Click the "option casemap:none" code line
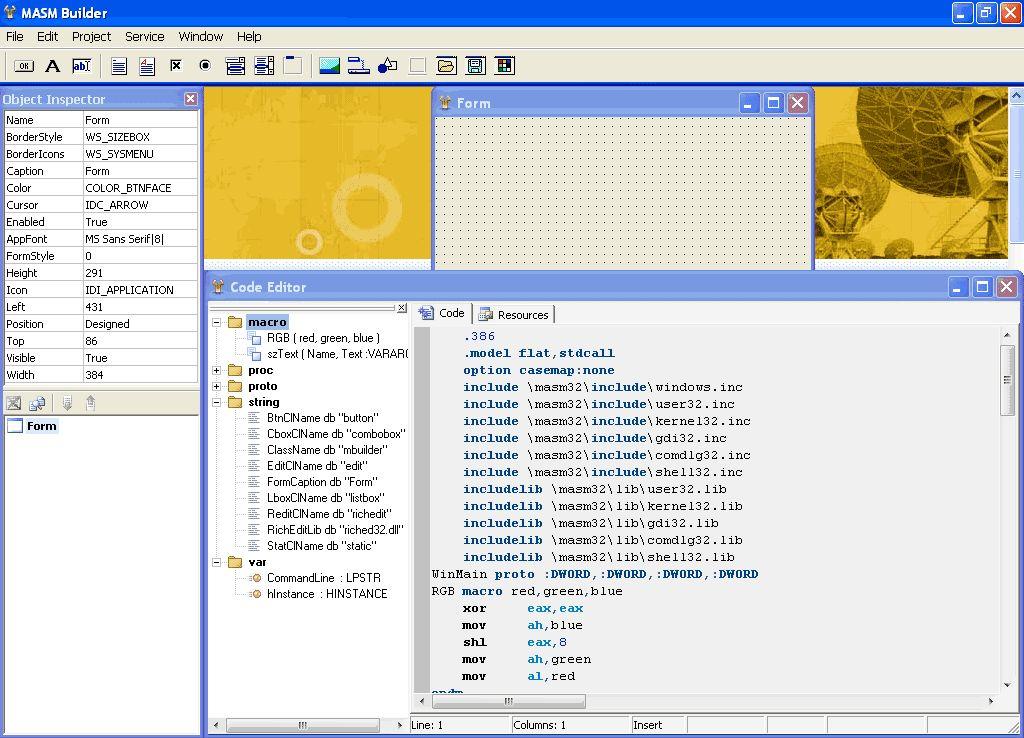The image size is (1024, 738). pos(539,370)
